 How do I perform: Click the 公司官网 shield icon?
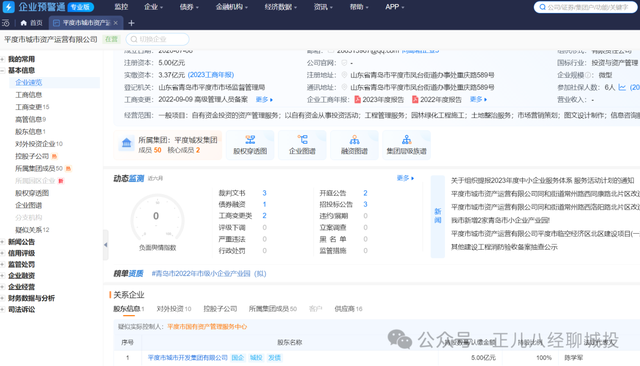[344, 63]
